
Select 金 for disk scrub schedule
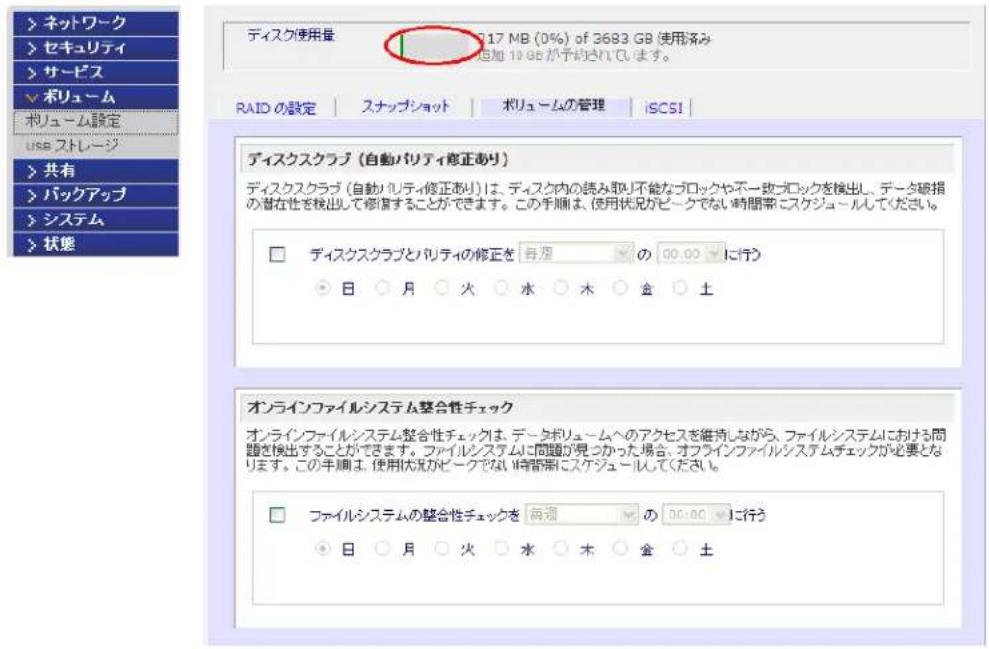(x=621, y=288)
